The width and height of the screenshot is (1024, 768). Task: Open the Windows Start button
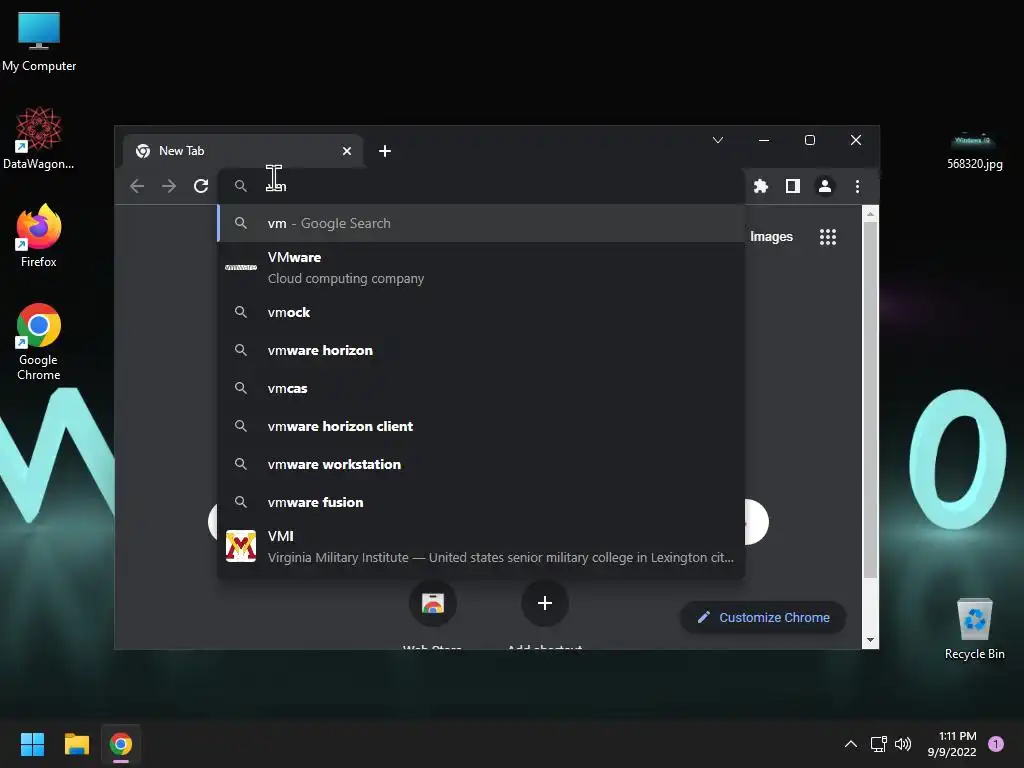pyautogui.click(x=32, y=744)
